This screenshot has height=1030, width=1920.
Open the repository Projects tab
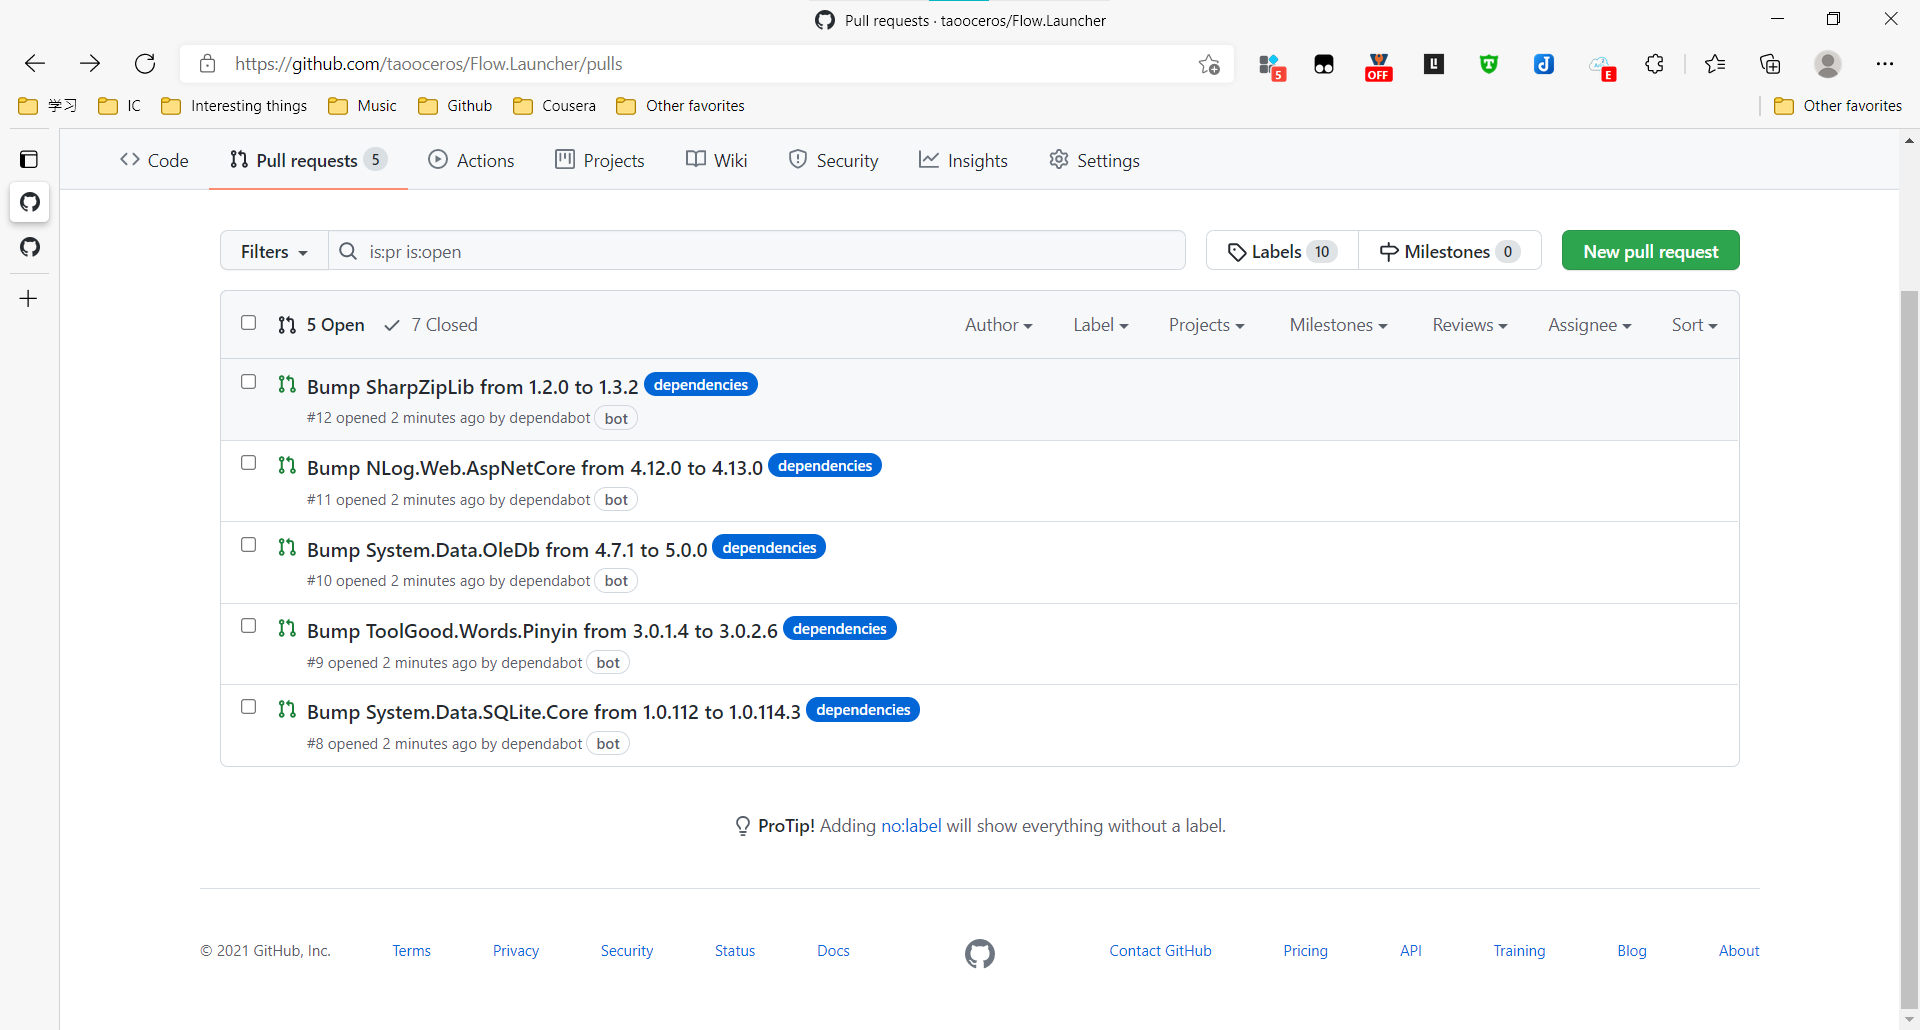(600, 160)
